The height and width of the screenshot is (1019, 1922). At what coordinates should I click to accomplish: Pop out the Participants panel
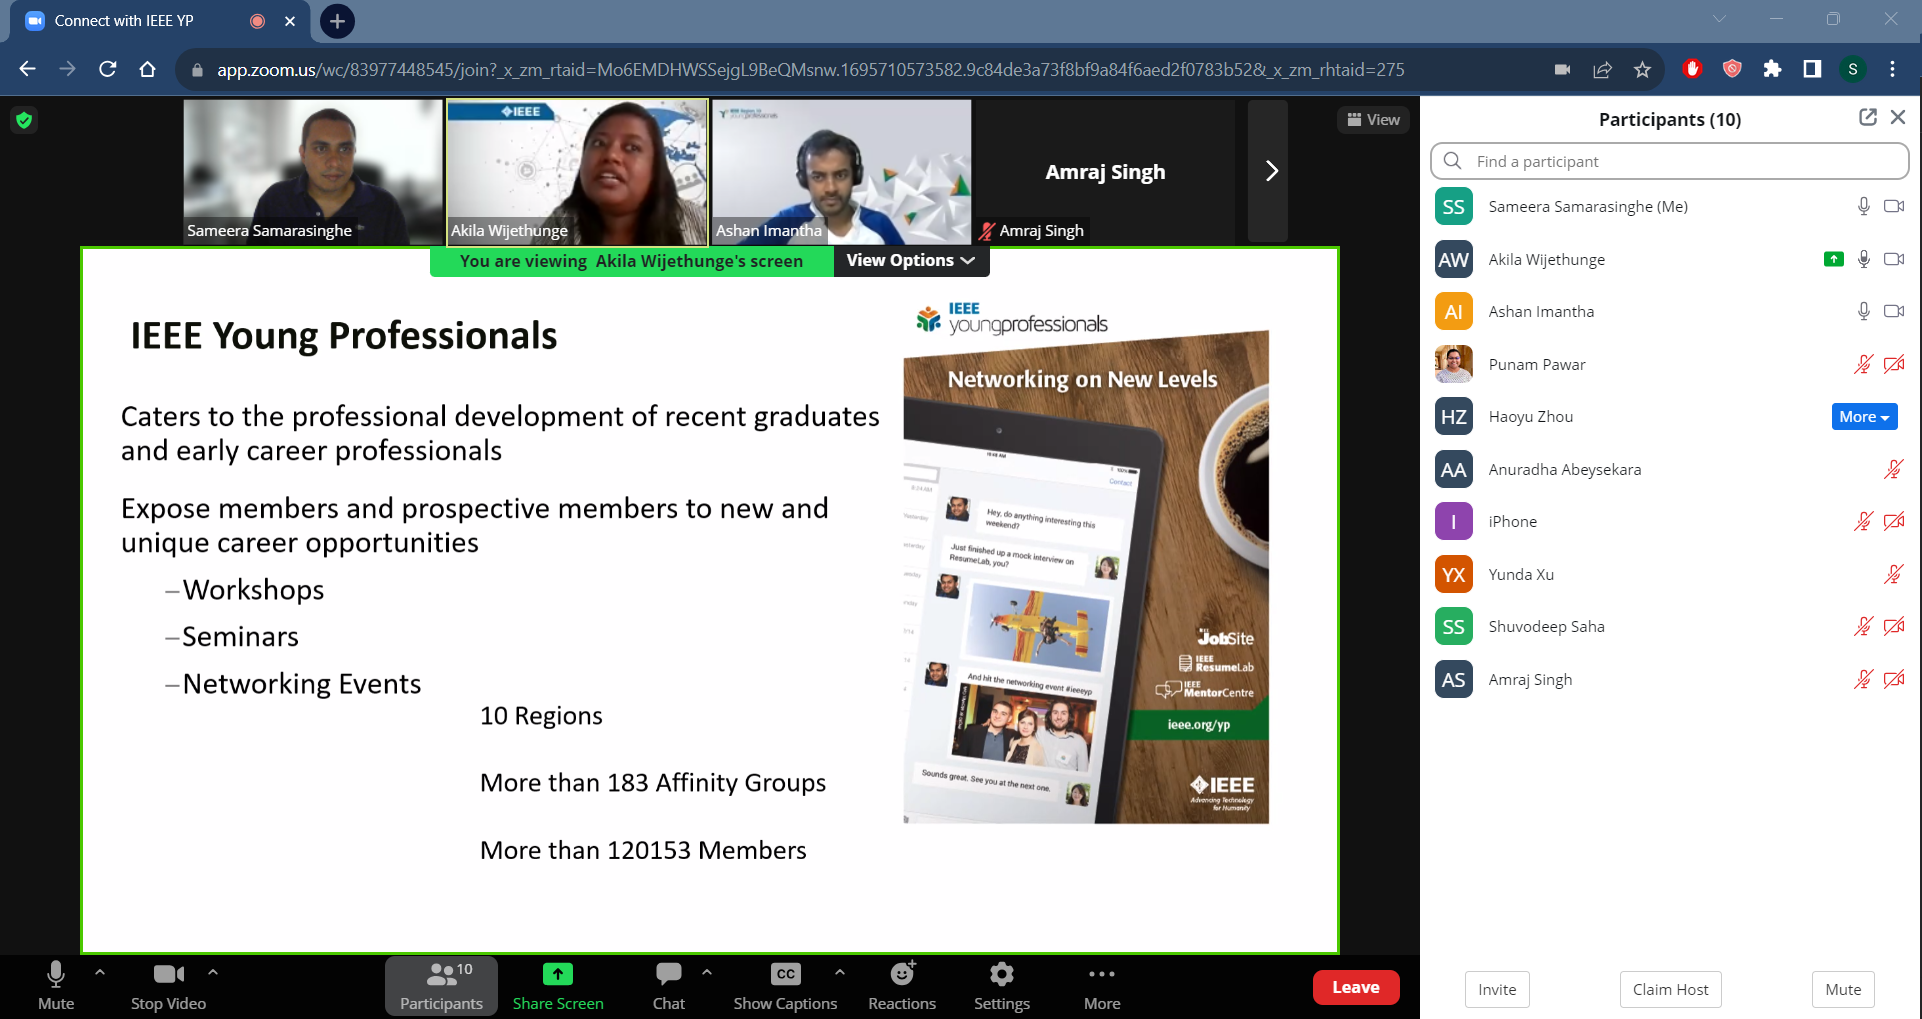[1867, 117]
